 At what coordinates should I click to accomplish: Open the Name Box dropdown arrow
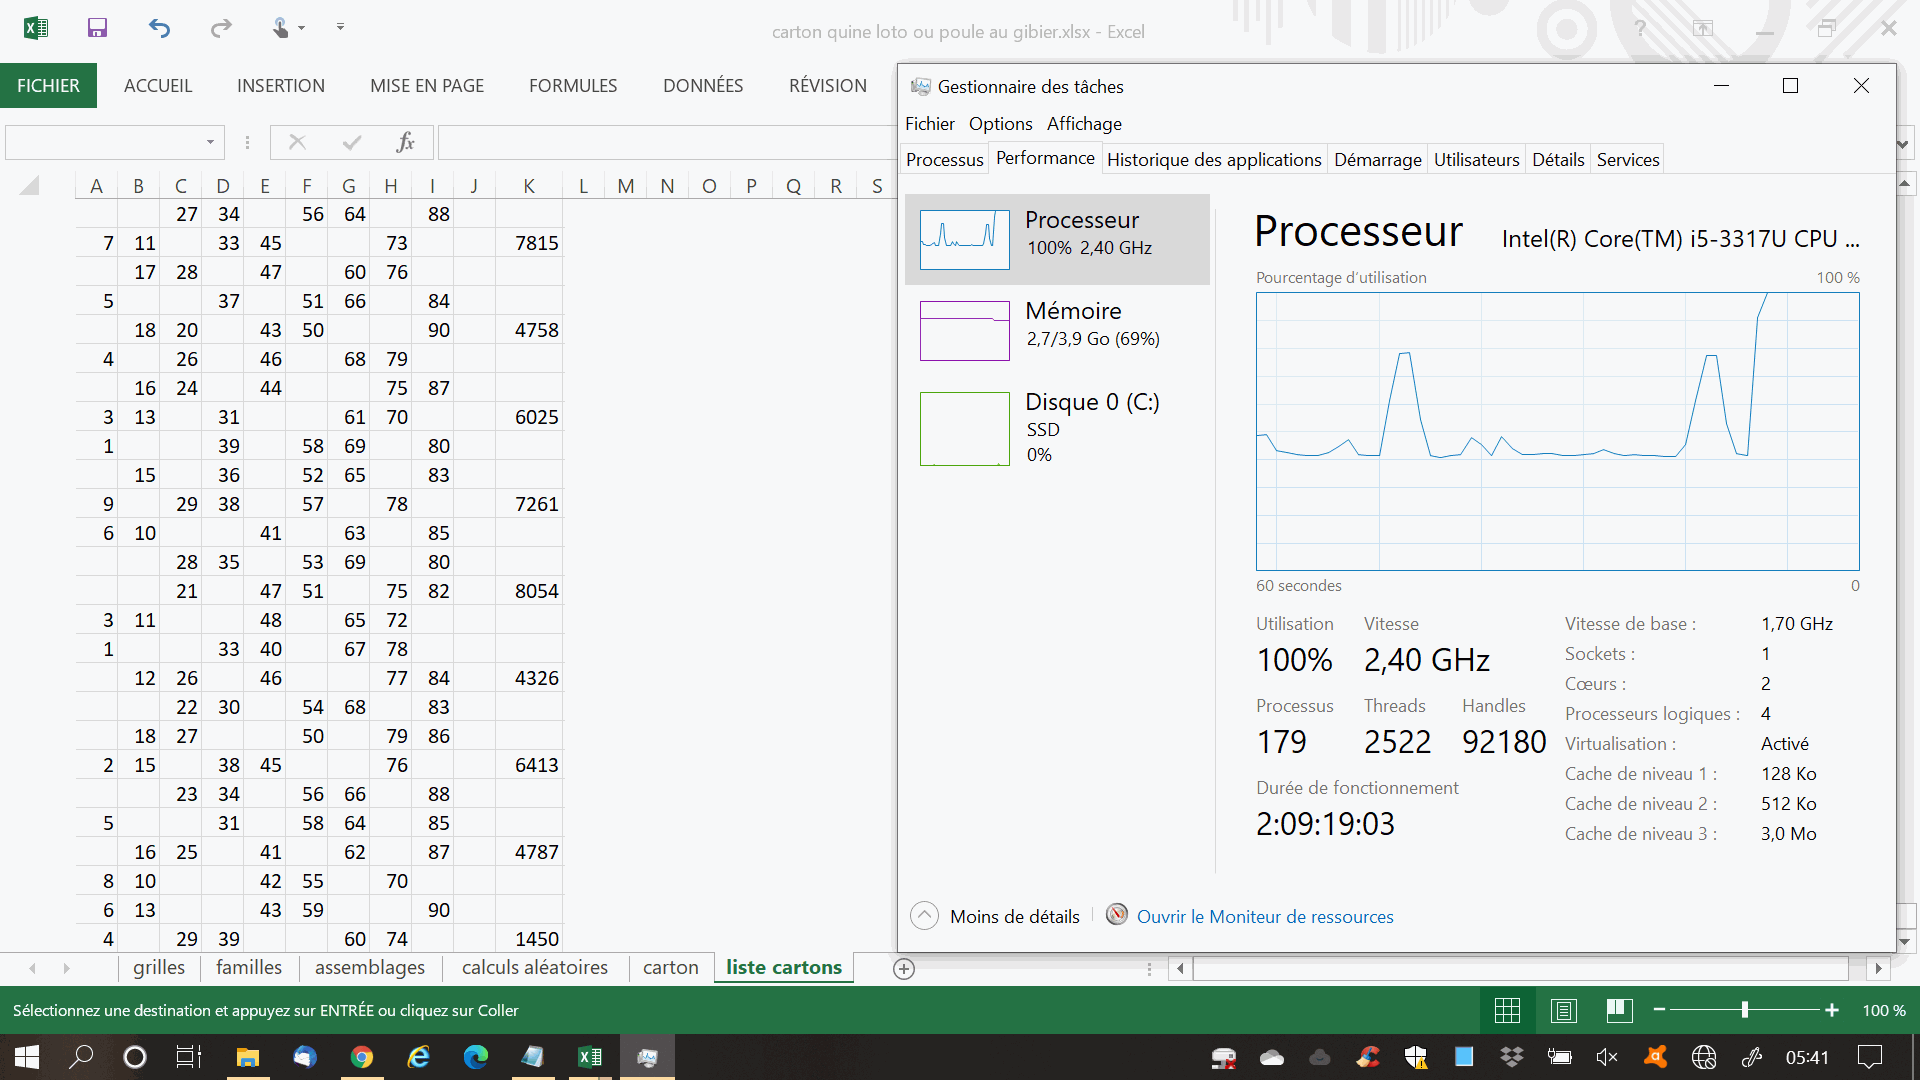coord(210,143)
